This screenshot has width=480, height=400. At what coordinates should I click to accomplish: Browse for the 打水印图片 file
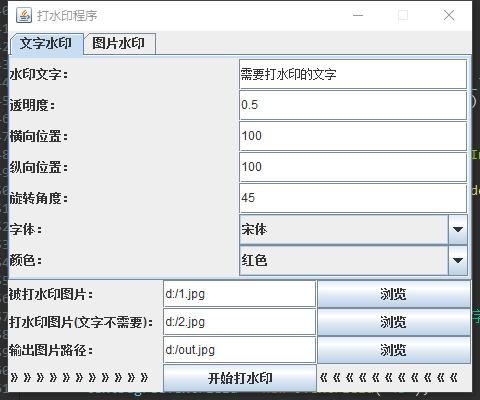[394, 322]
